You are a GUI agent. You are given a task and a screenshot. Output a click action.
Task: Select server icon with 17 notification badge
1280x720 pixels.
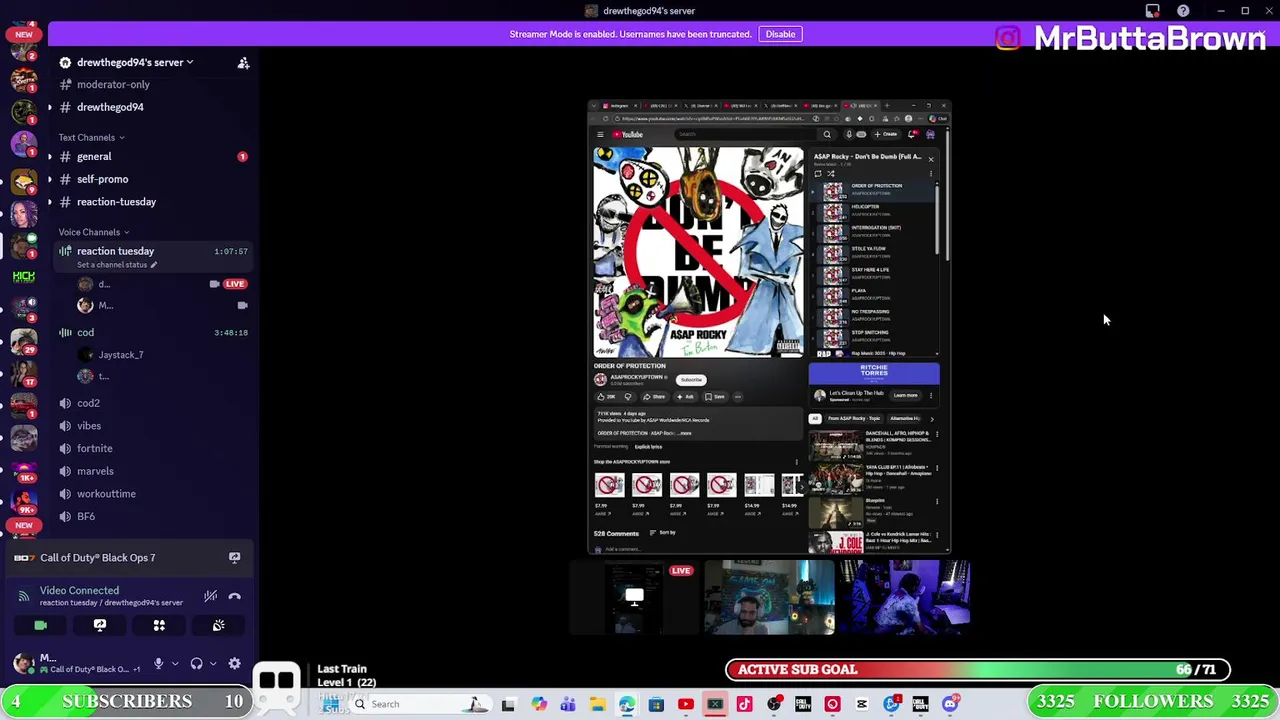pyautogui.click(x=24, y=372)
